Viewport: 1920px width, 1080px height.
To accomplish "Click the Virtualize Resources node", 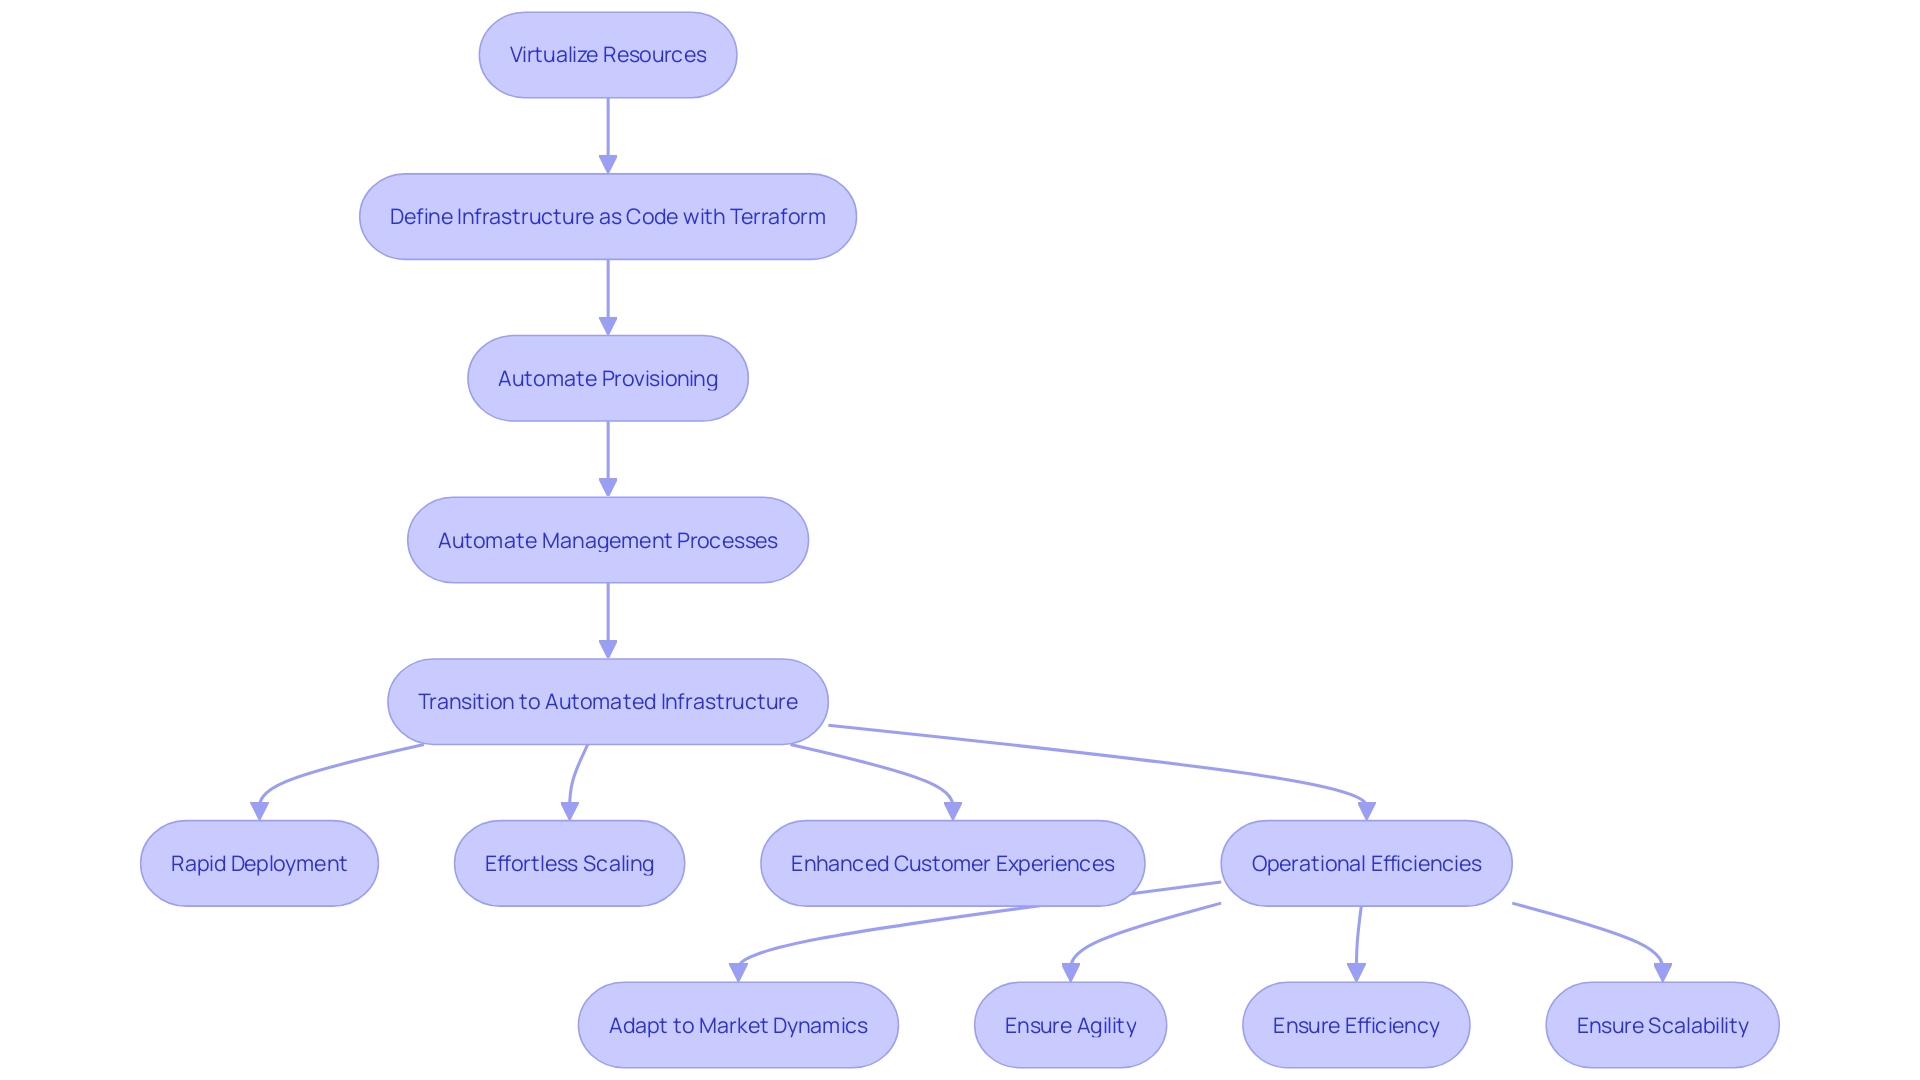I will click(x=611, y=54).
